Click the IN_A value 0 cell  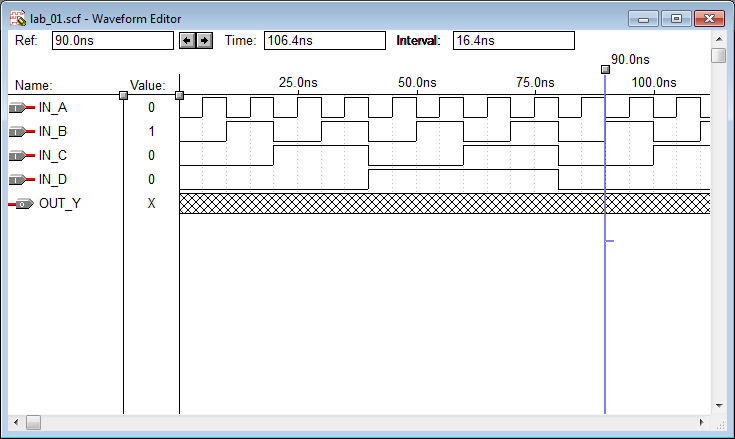tap(151, 108)
